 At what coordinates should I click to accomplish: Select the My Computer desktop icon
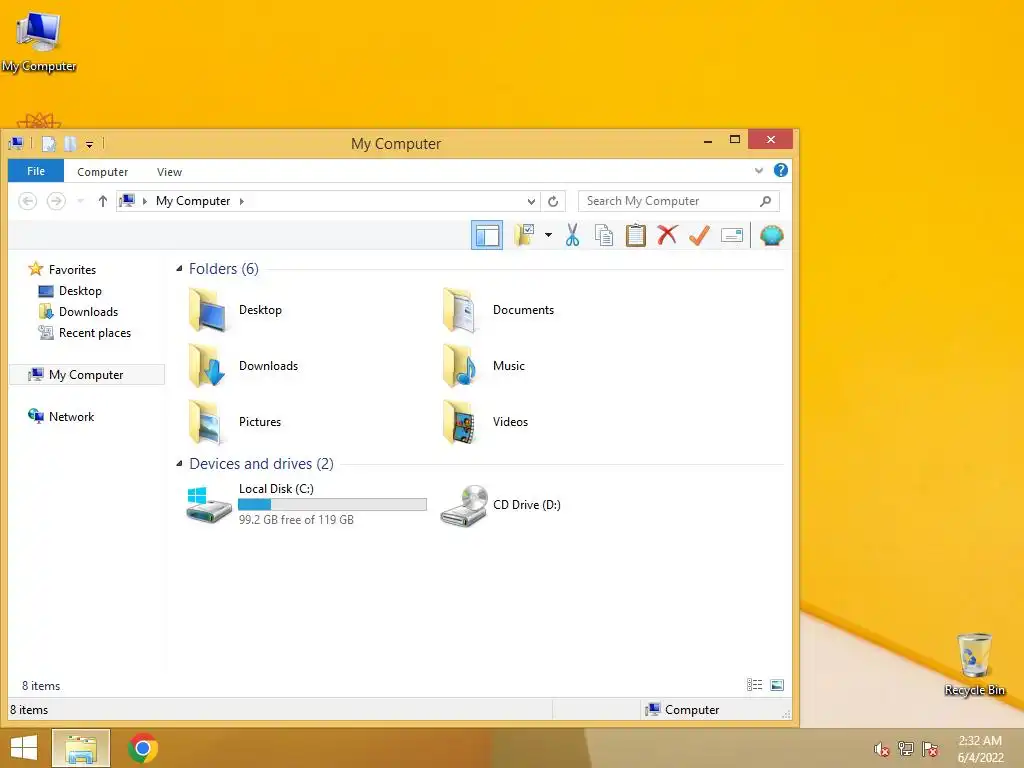tap(39, 41)
